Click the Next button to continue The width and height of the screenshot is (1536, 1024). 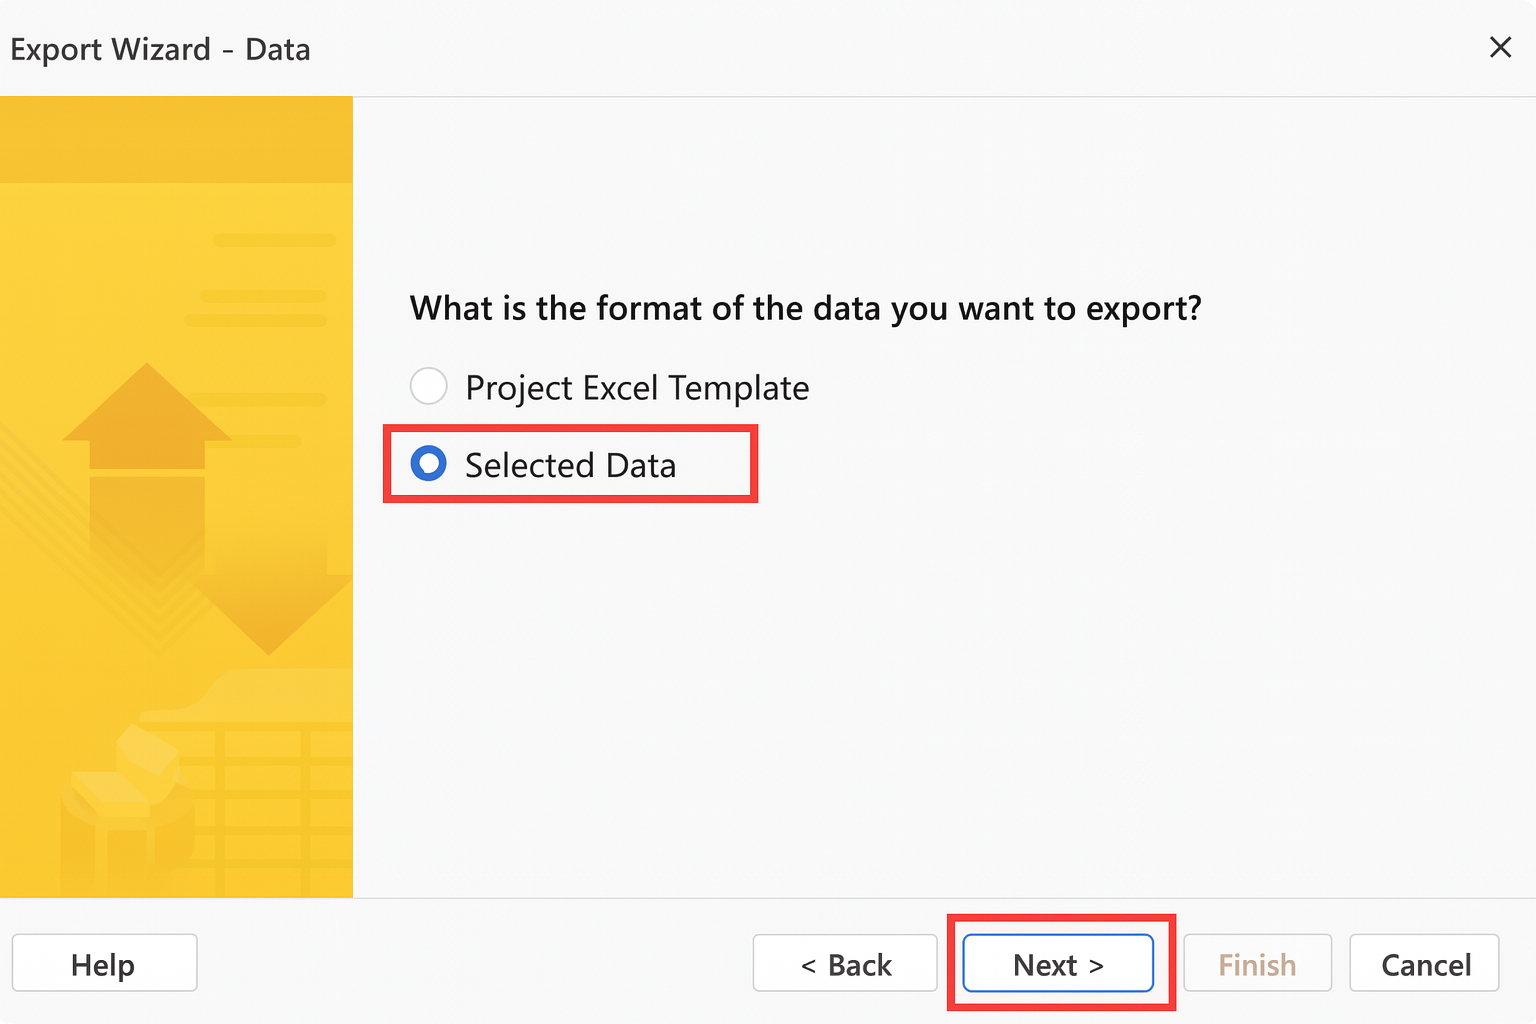click(1058, 963)
